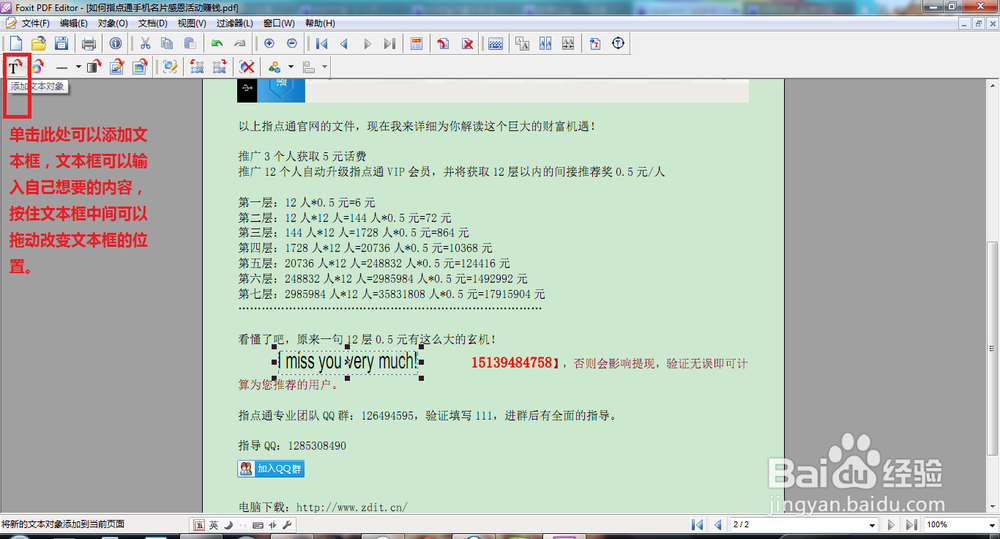Select the Add Text Object T tool
Viewport: 1000px width, 539px height.
point(15,67)
